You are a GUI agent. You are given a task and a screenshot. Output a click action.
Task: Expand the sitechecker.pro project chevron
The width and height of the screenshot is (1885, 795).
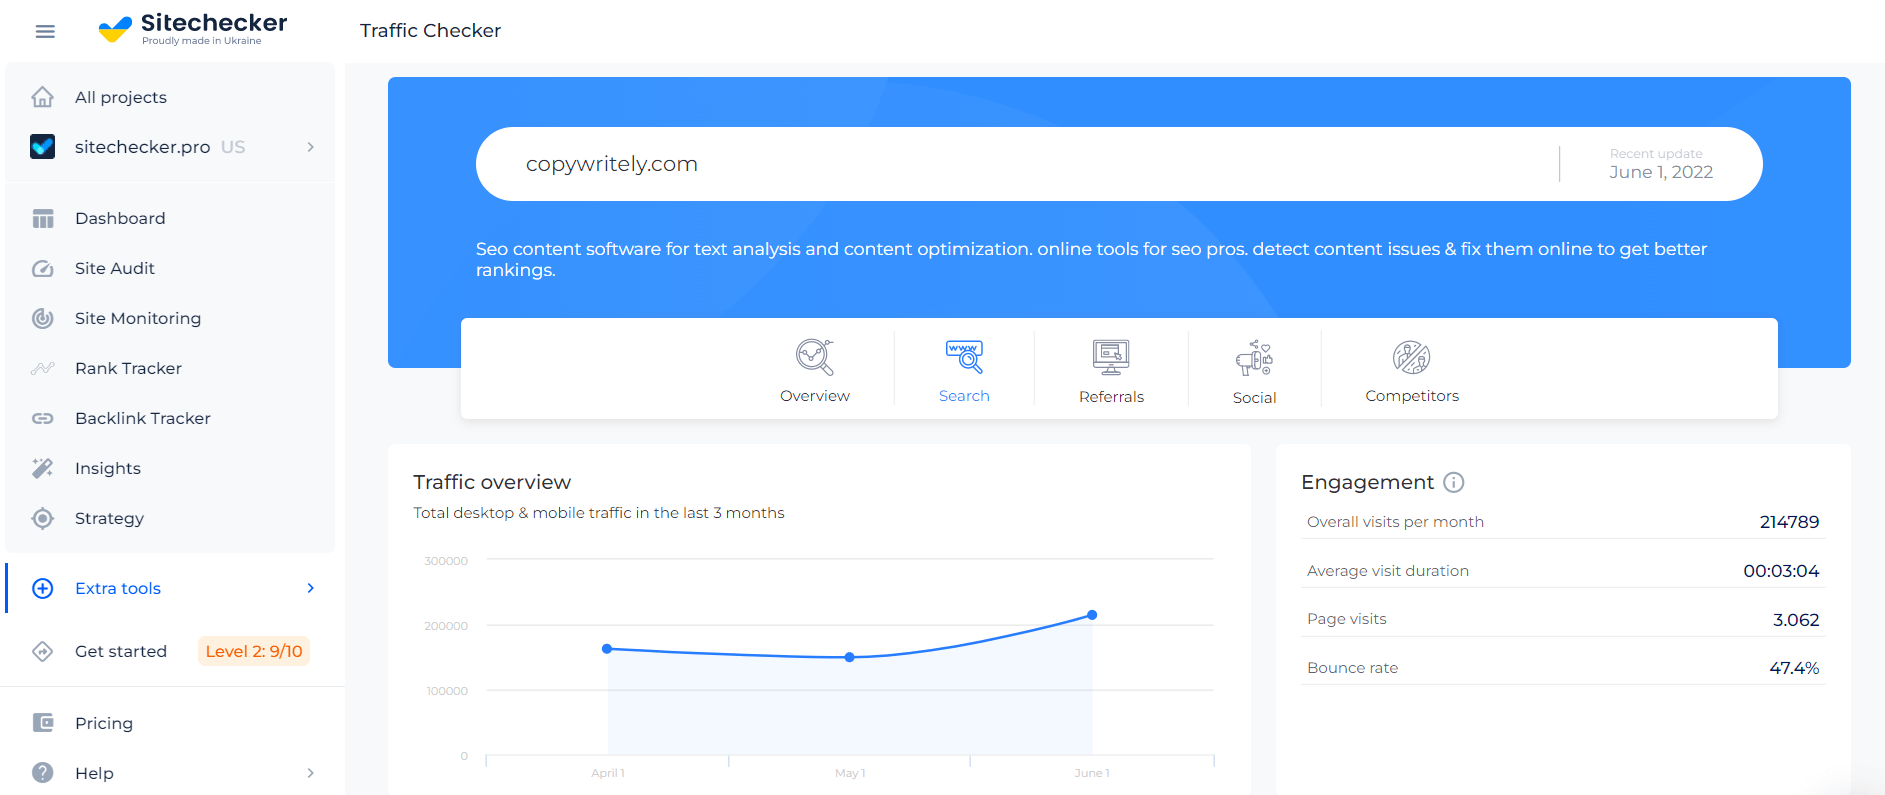[311, 147]
